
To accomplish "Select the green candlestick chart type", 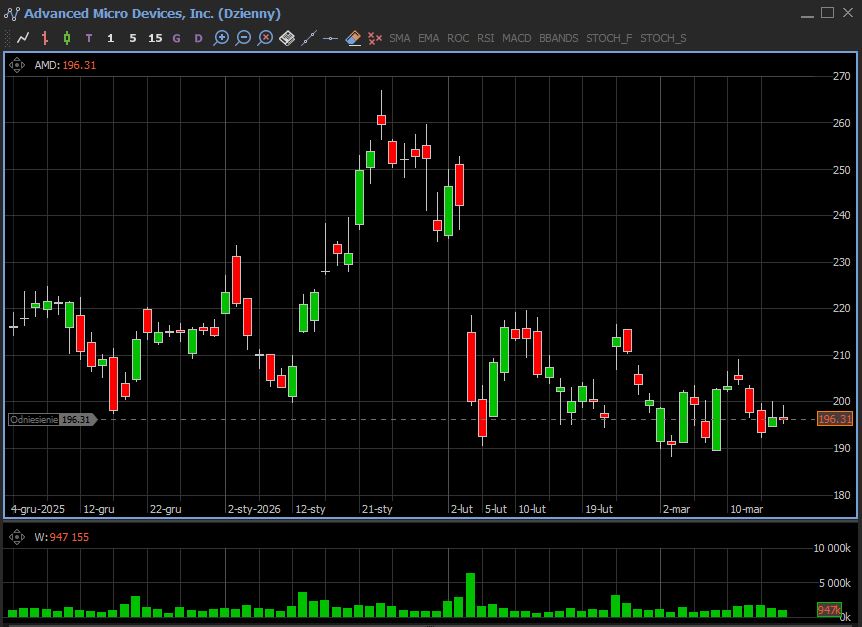I will click(67, 38).
